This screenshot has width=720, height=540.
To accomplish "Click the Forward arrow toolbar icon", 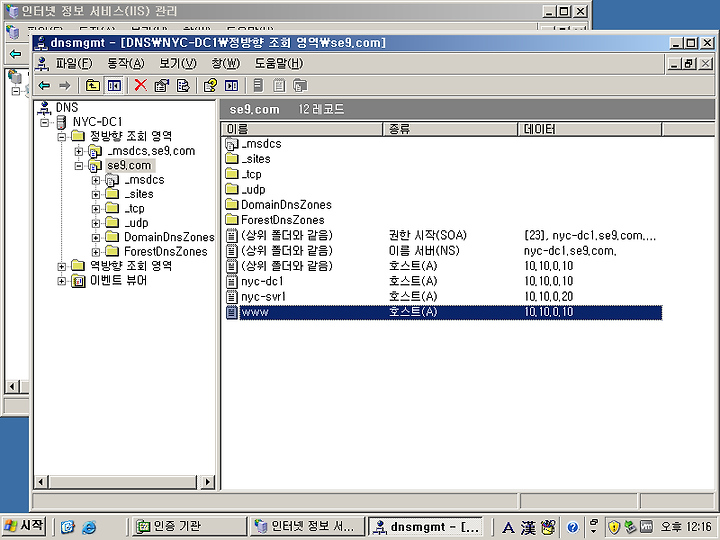I will (x=65, y=85).
